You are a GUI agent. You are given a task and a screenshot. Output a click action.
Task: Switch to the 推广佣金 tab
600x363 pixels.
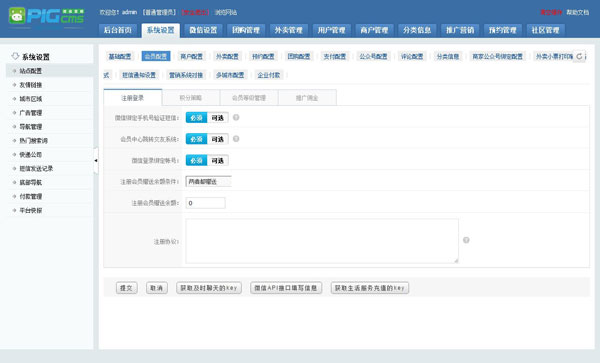[307, 98]
